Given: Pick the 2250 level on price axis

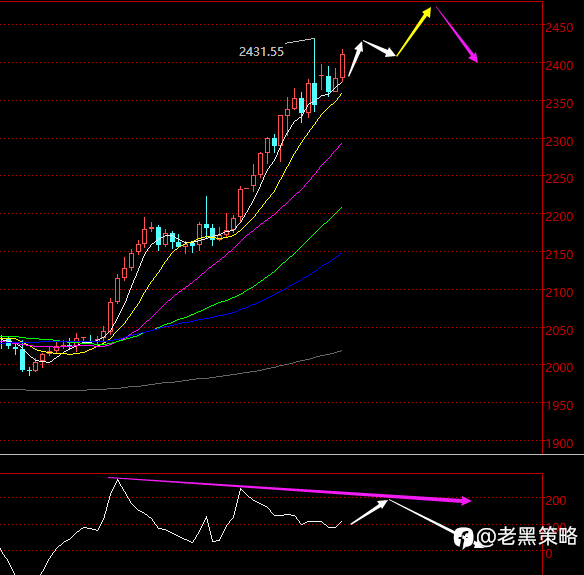Looking at the screenshot, I should [559, 179].
